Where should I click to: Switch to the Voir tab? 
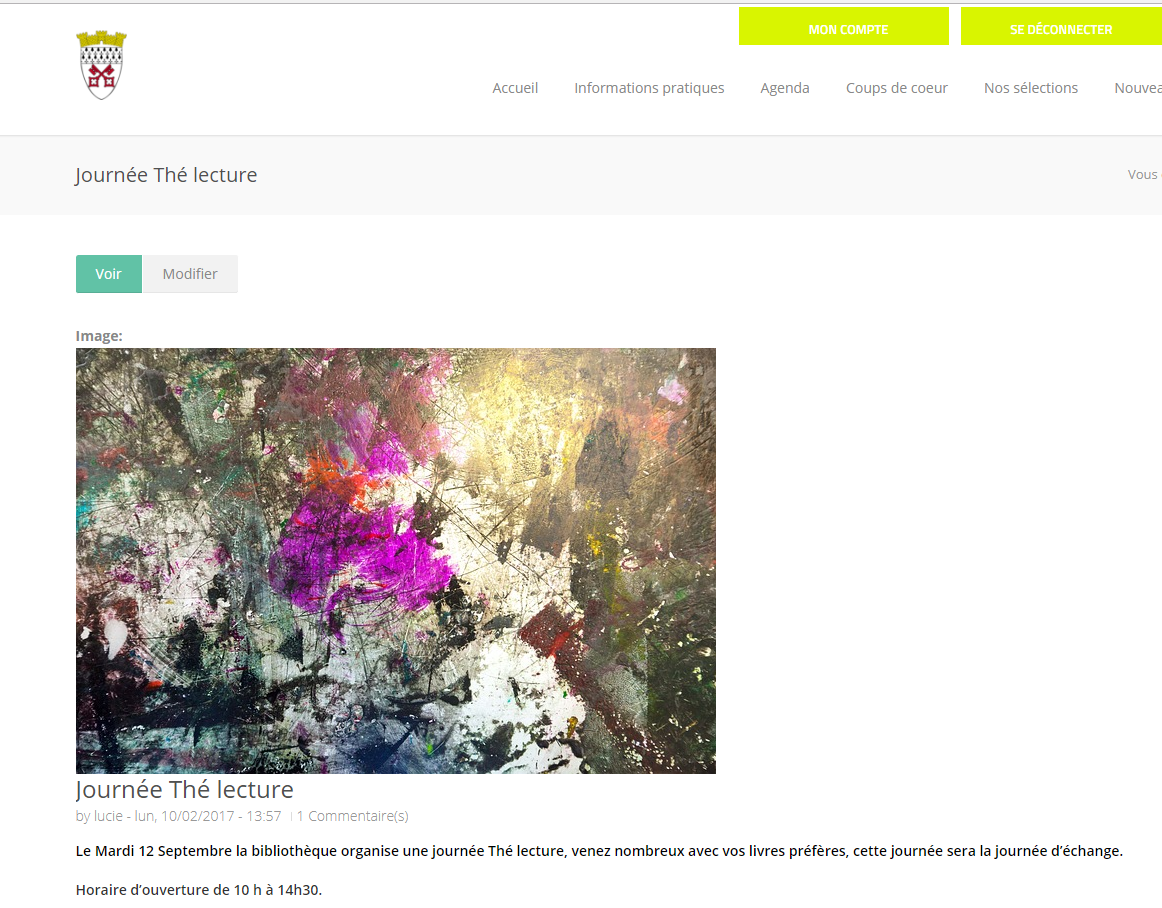109,274
